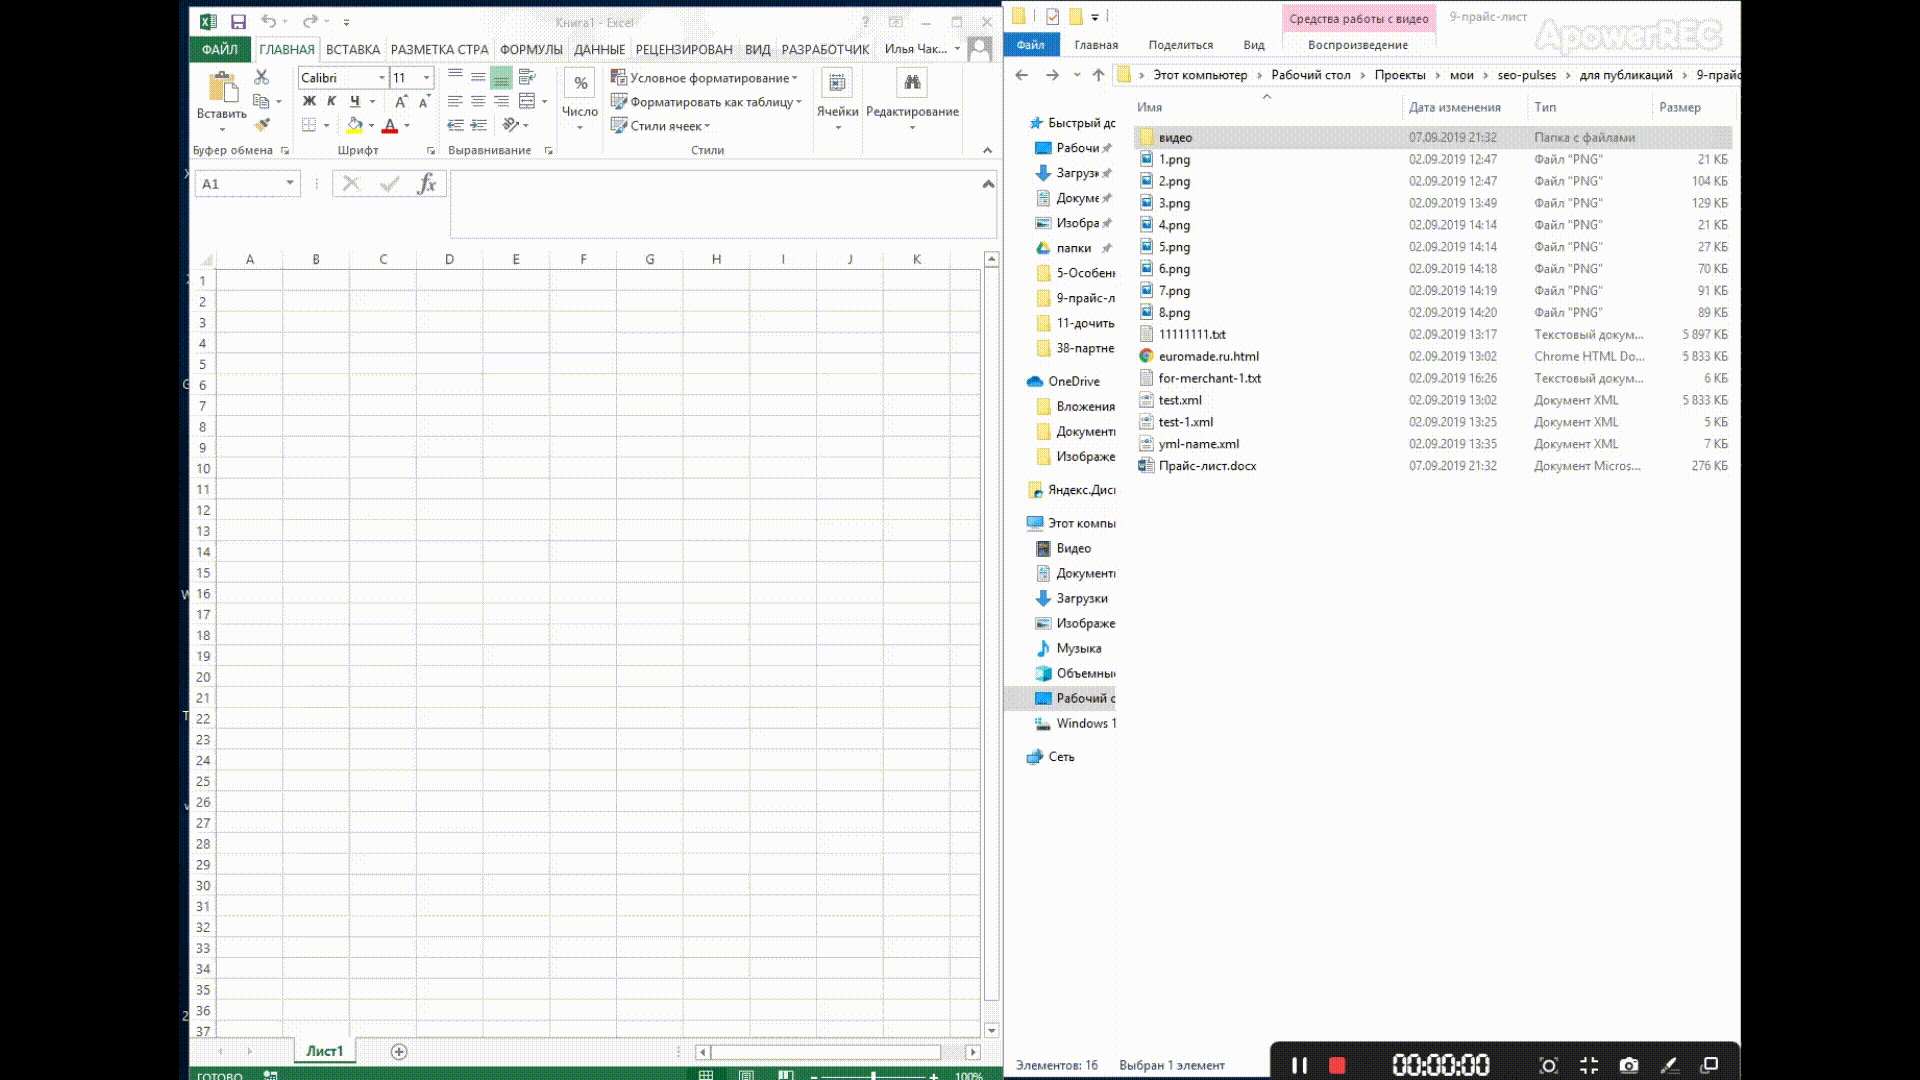
Task: Expand the font size dropdown
Action: (x=427, y=78)
